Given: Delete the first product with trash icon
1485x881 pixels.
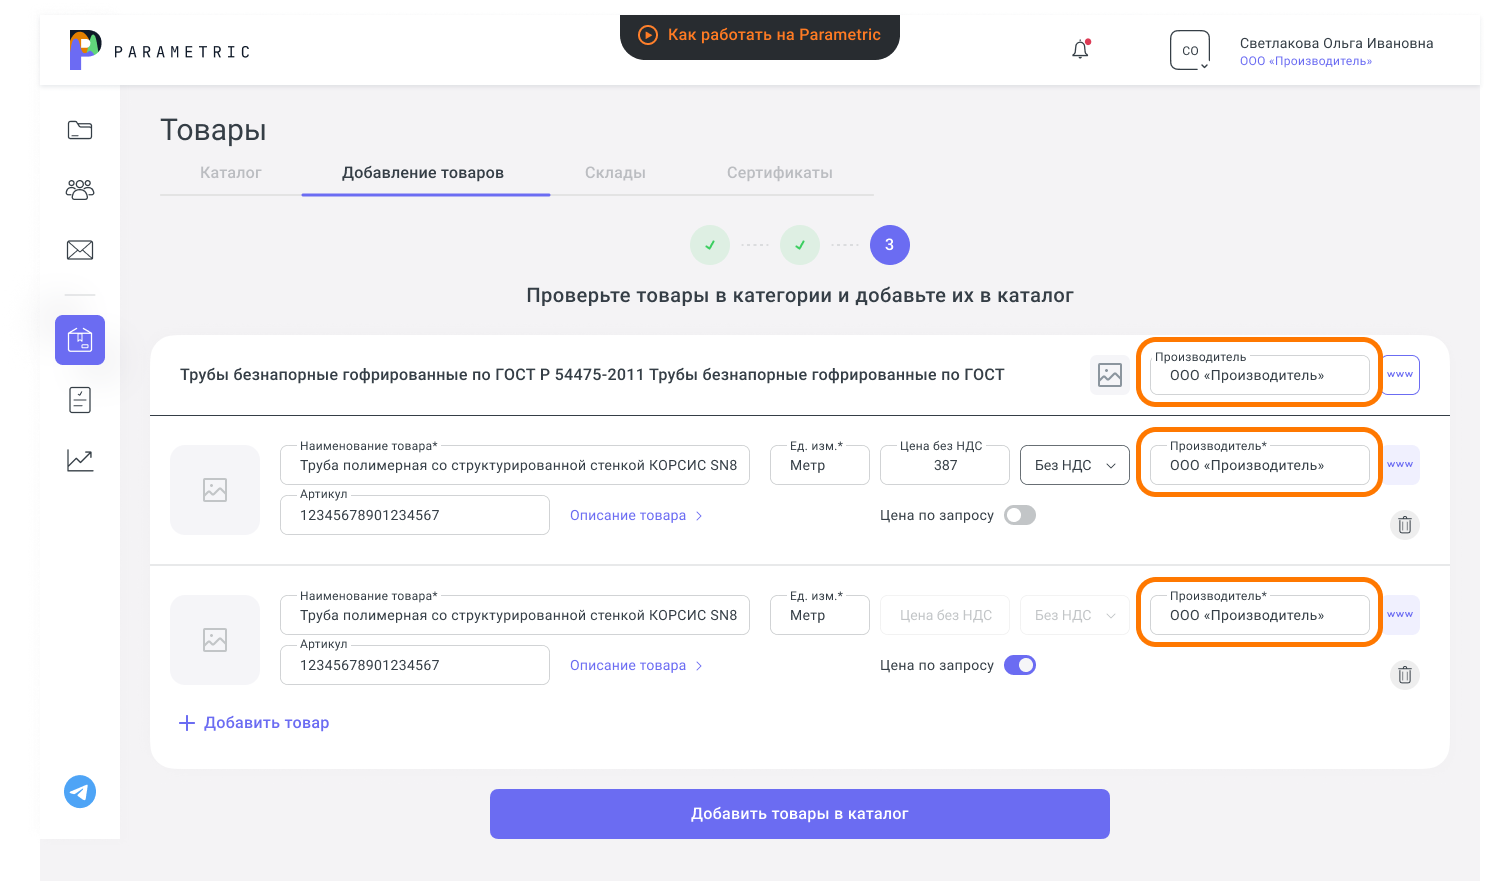Looking at the screenshot, I should (x=1405, y=525).
